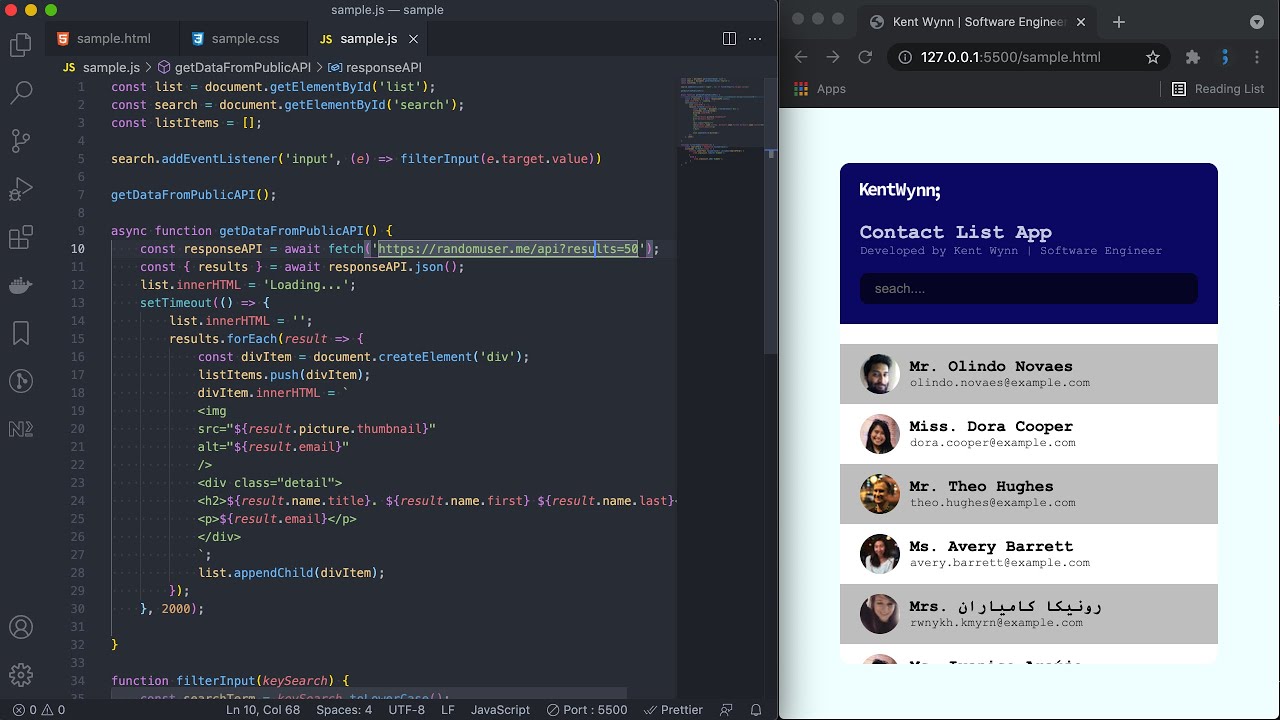
Task: Click avery.barrett@example.com email text
Action: coord(1000,563)
